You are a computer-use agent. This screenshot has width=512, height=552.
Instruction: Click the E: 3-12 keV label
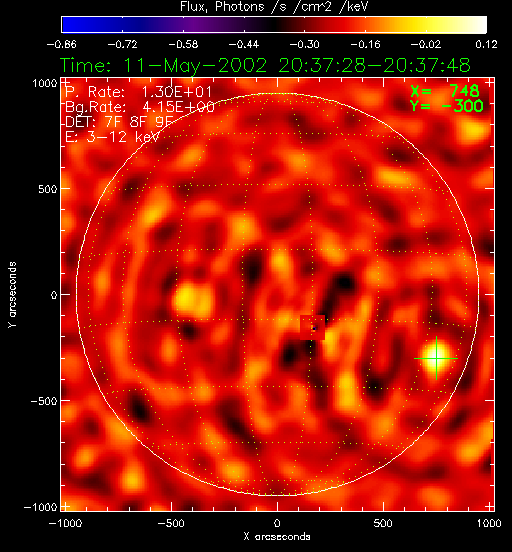112,137
